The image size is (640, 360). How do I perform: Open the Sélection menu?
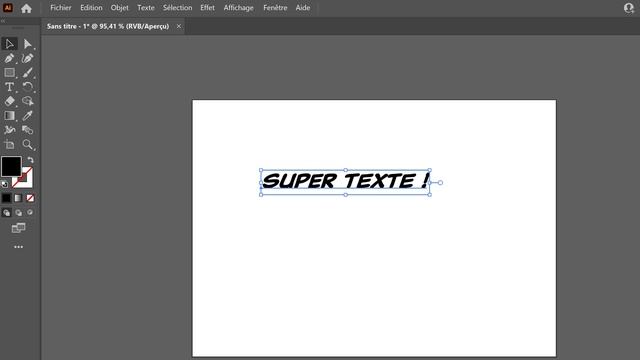[177, 8]
